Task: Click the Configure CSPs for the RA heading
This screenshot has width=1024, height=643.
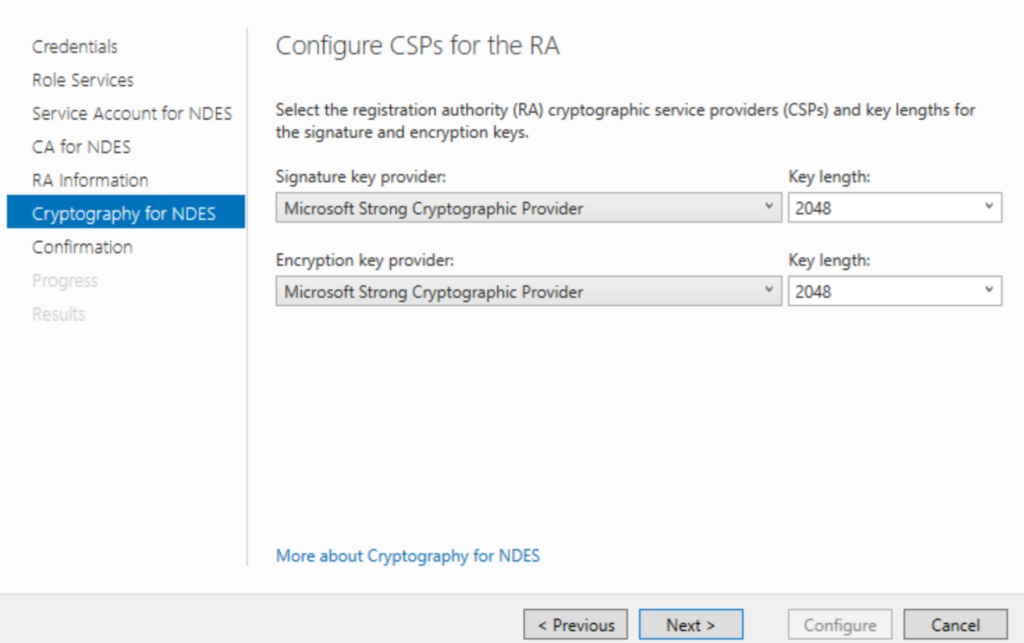Action: tap(417, 46)
